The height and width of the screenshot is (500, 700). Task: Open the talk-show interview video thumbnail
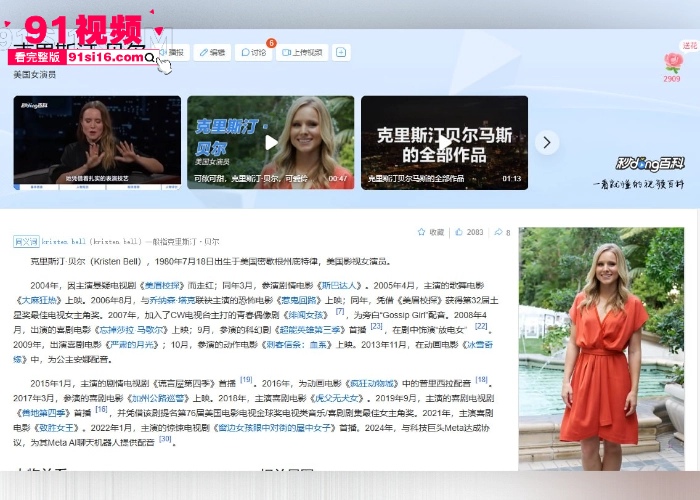click(x=97, y=142)
